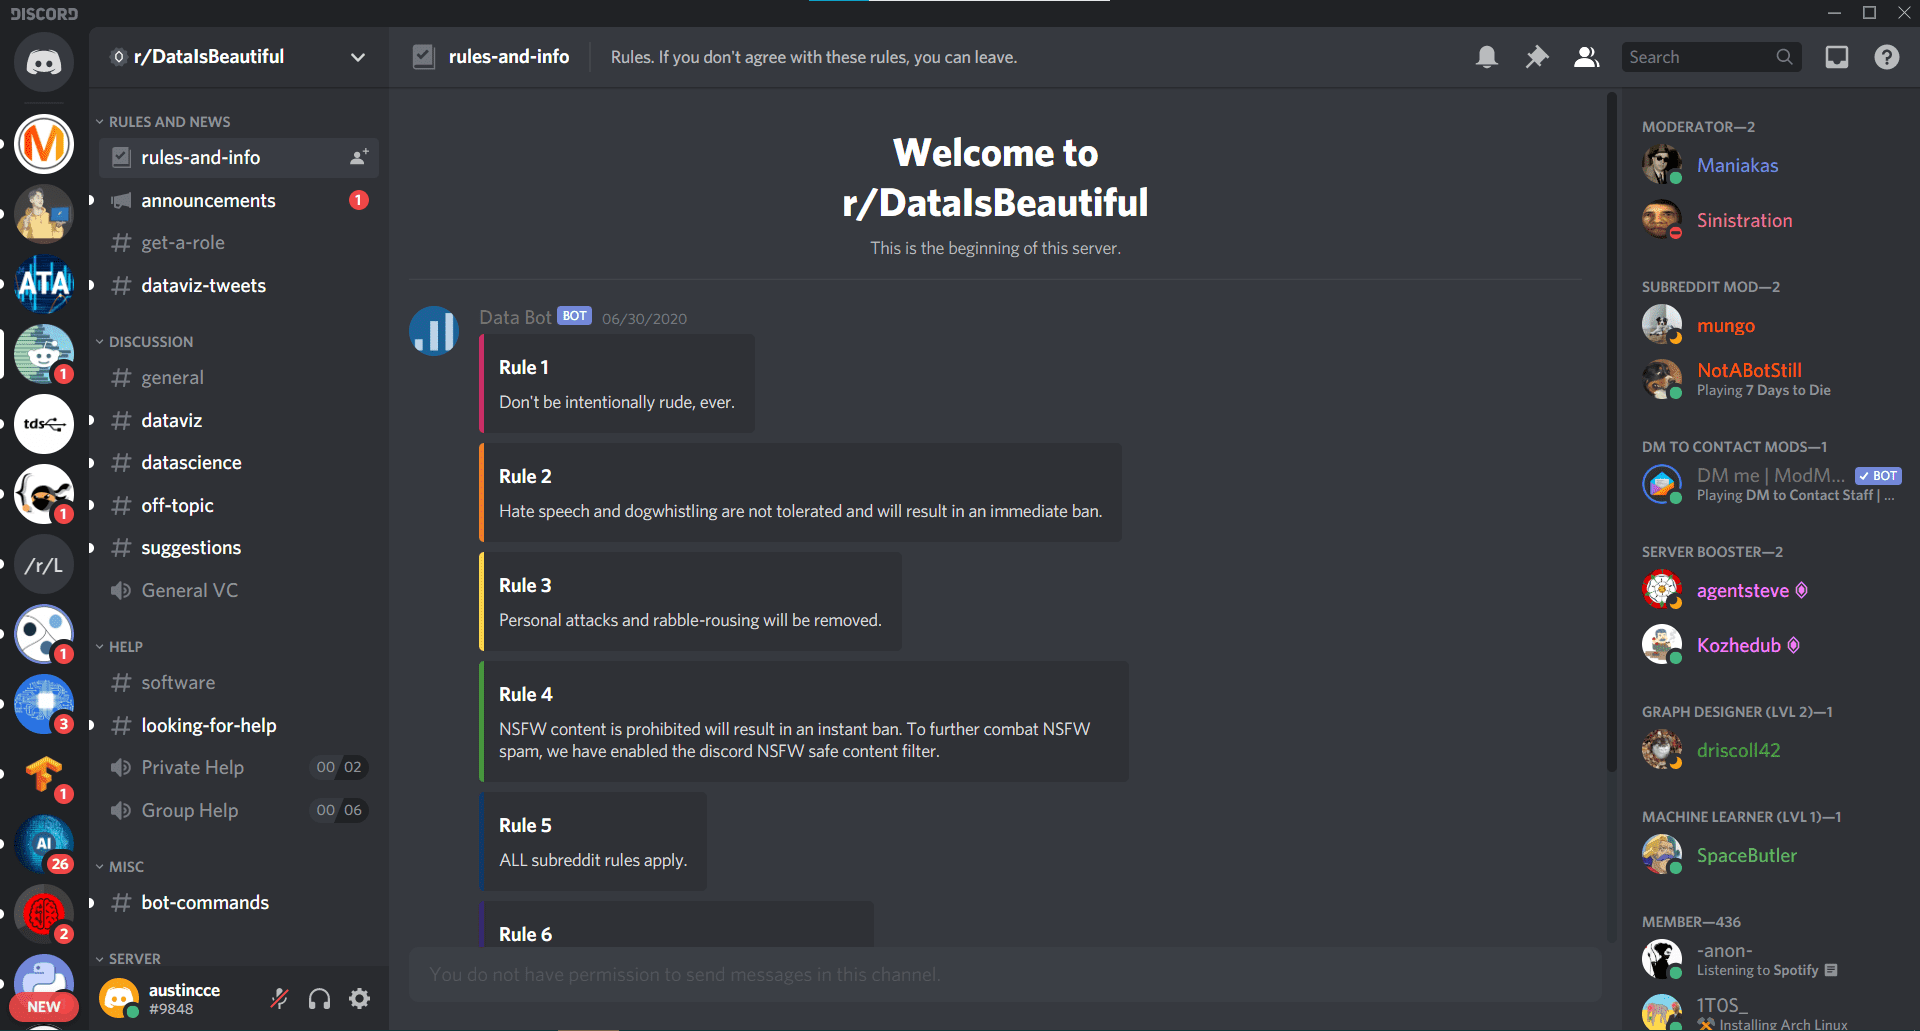Create invite for rules-and-info channel

coord(359,157)
